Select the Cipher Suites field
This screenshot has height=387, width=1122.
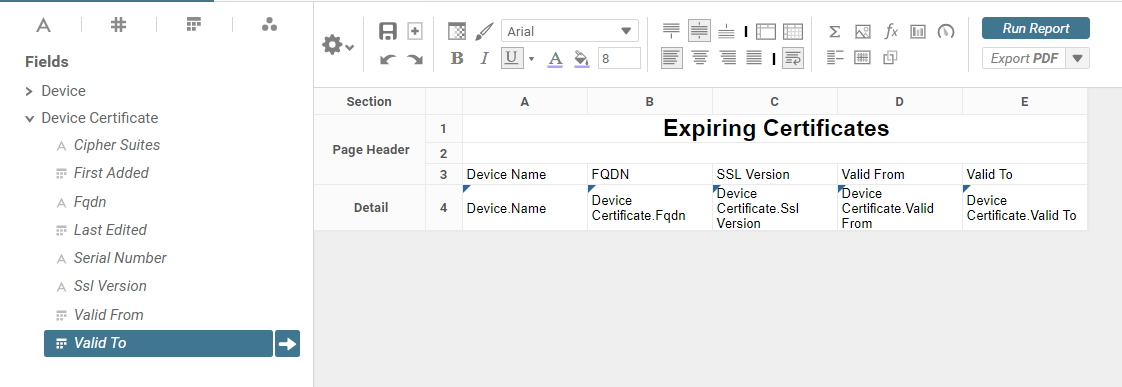tap(117, 145)
